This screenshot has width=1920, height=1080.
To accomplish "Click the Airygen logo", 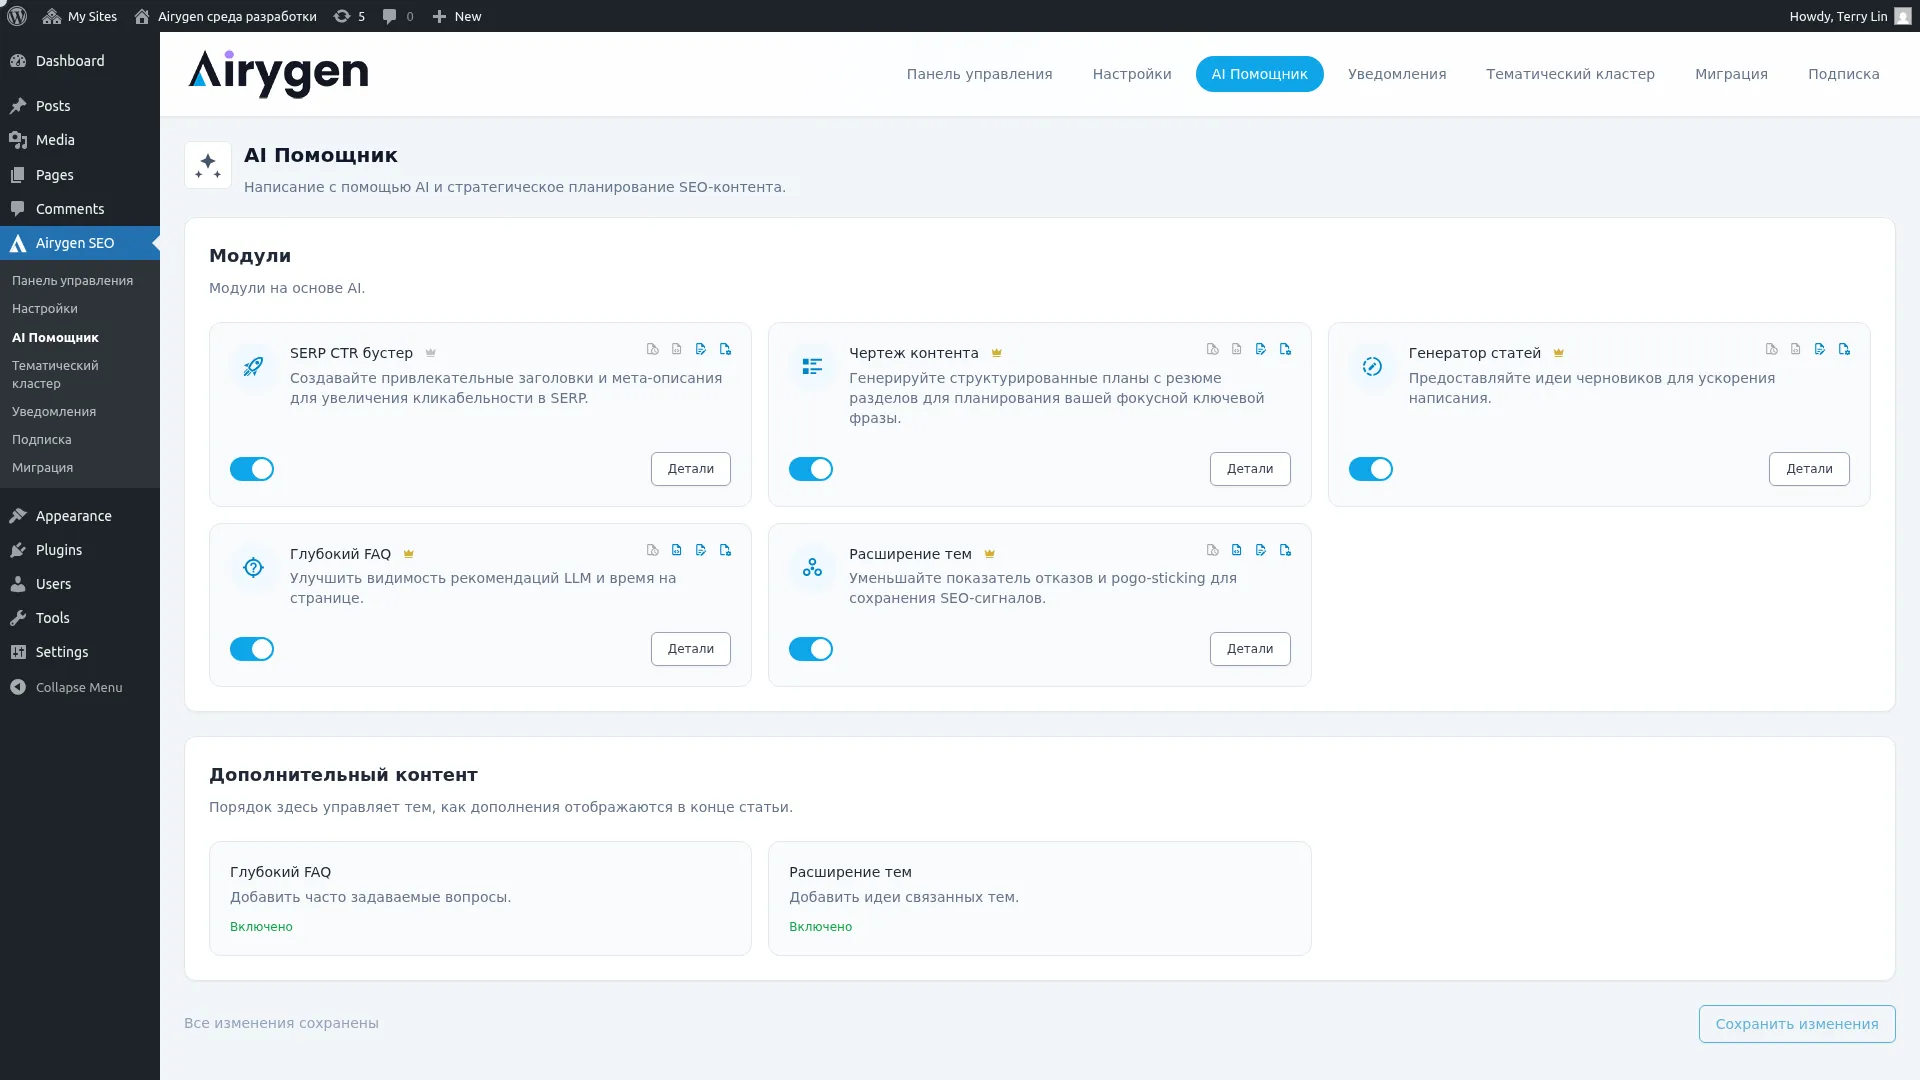I will tap(278, 73).
